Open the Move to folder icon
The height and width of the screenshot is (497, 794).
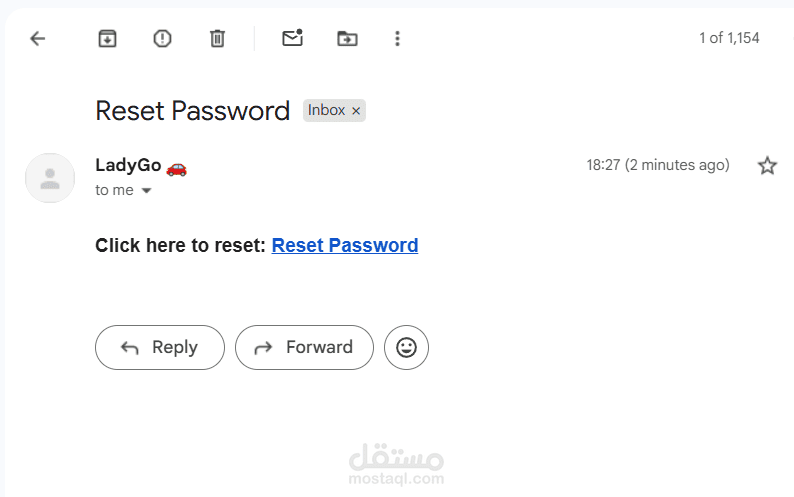[347, 39]
